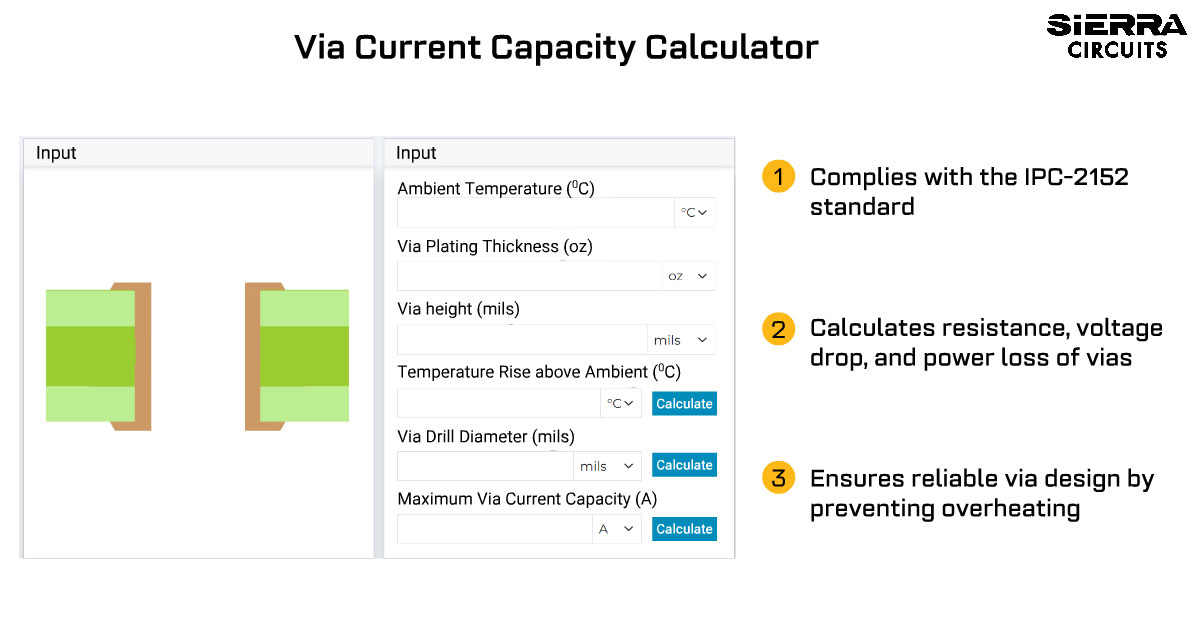1200x628 pixels.
Task: Open the Via Plating Thickness oz dropdown
Action: pos(688,276)
